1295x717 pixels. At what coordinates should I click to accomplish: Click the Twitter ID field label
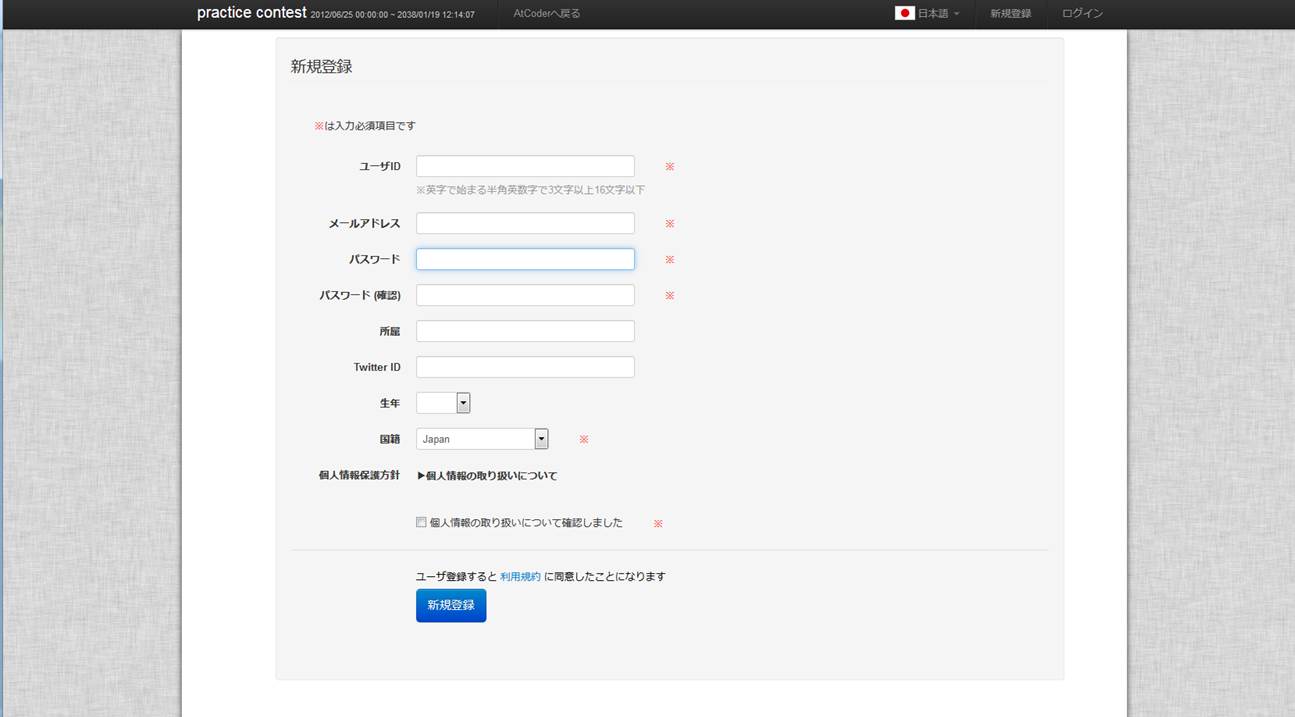(x=377, y=367)
